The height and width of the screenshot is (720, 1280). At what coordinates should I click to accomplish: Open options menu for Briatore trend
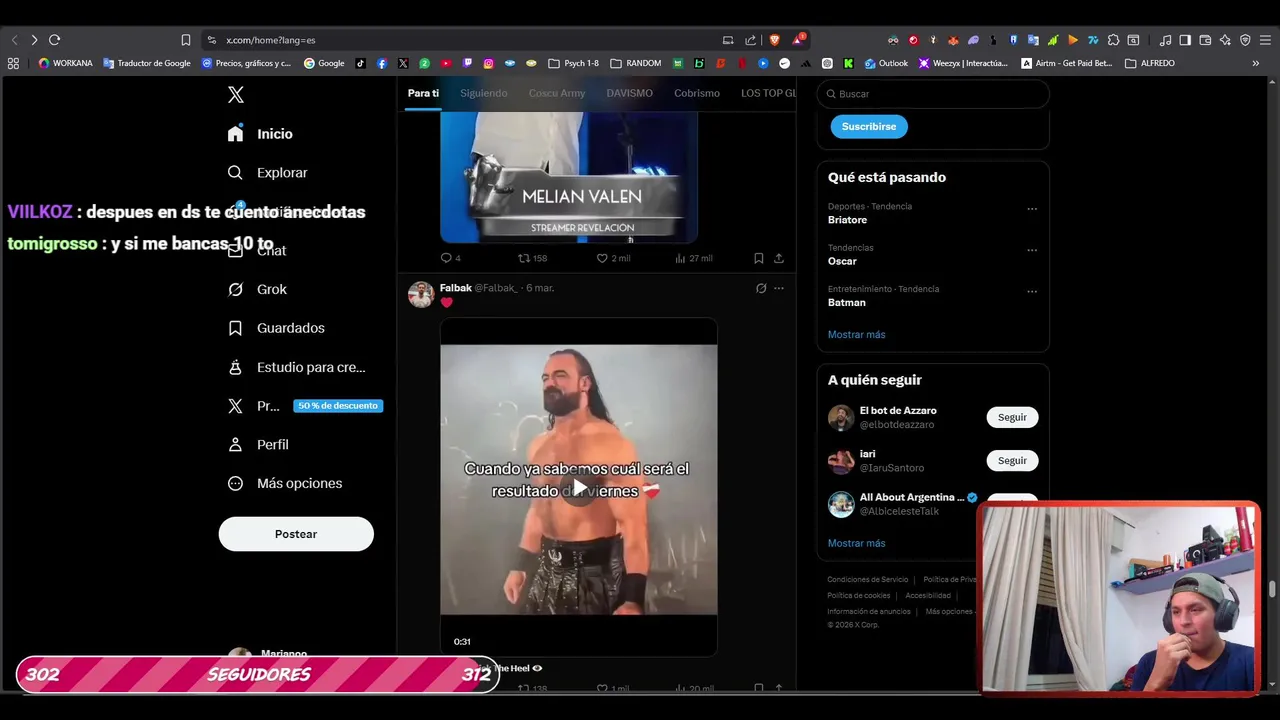(x=1032, y=209)
